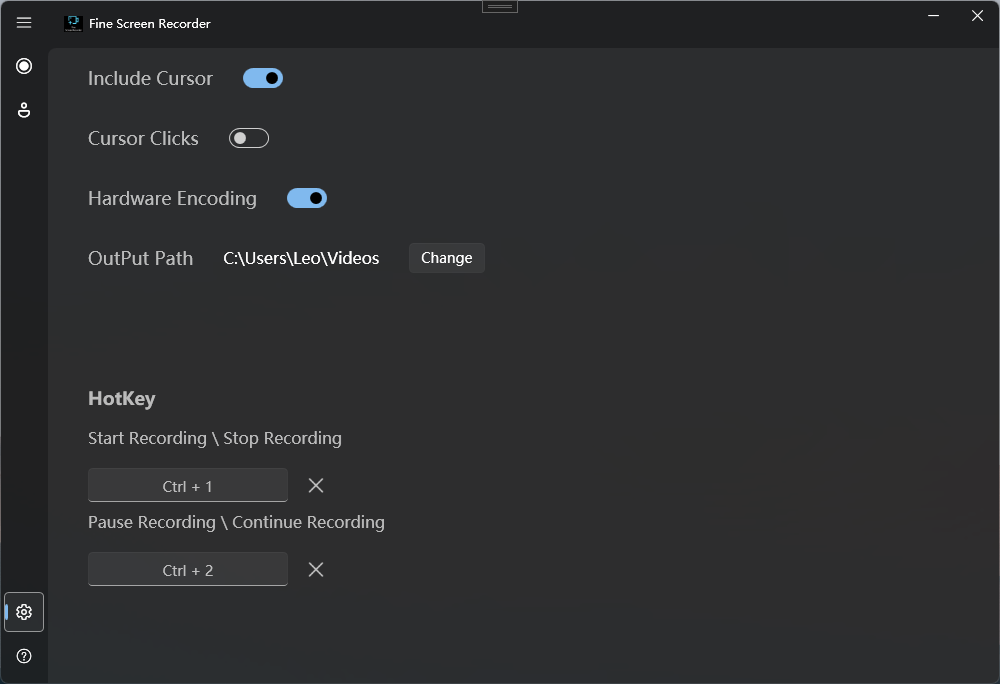Click the Cursor Clicks label

143,138
